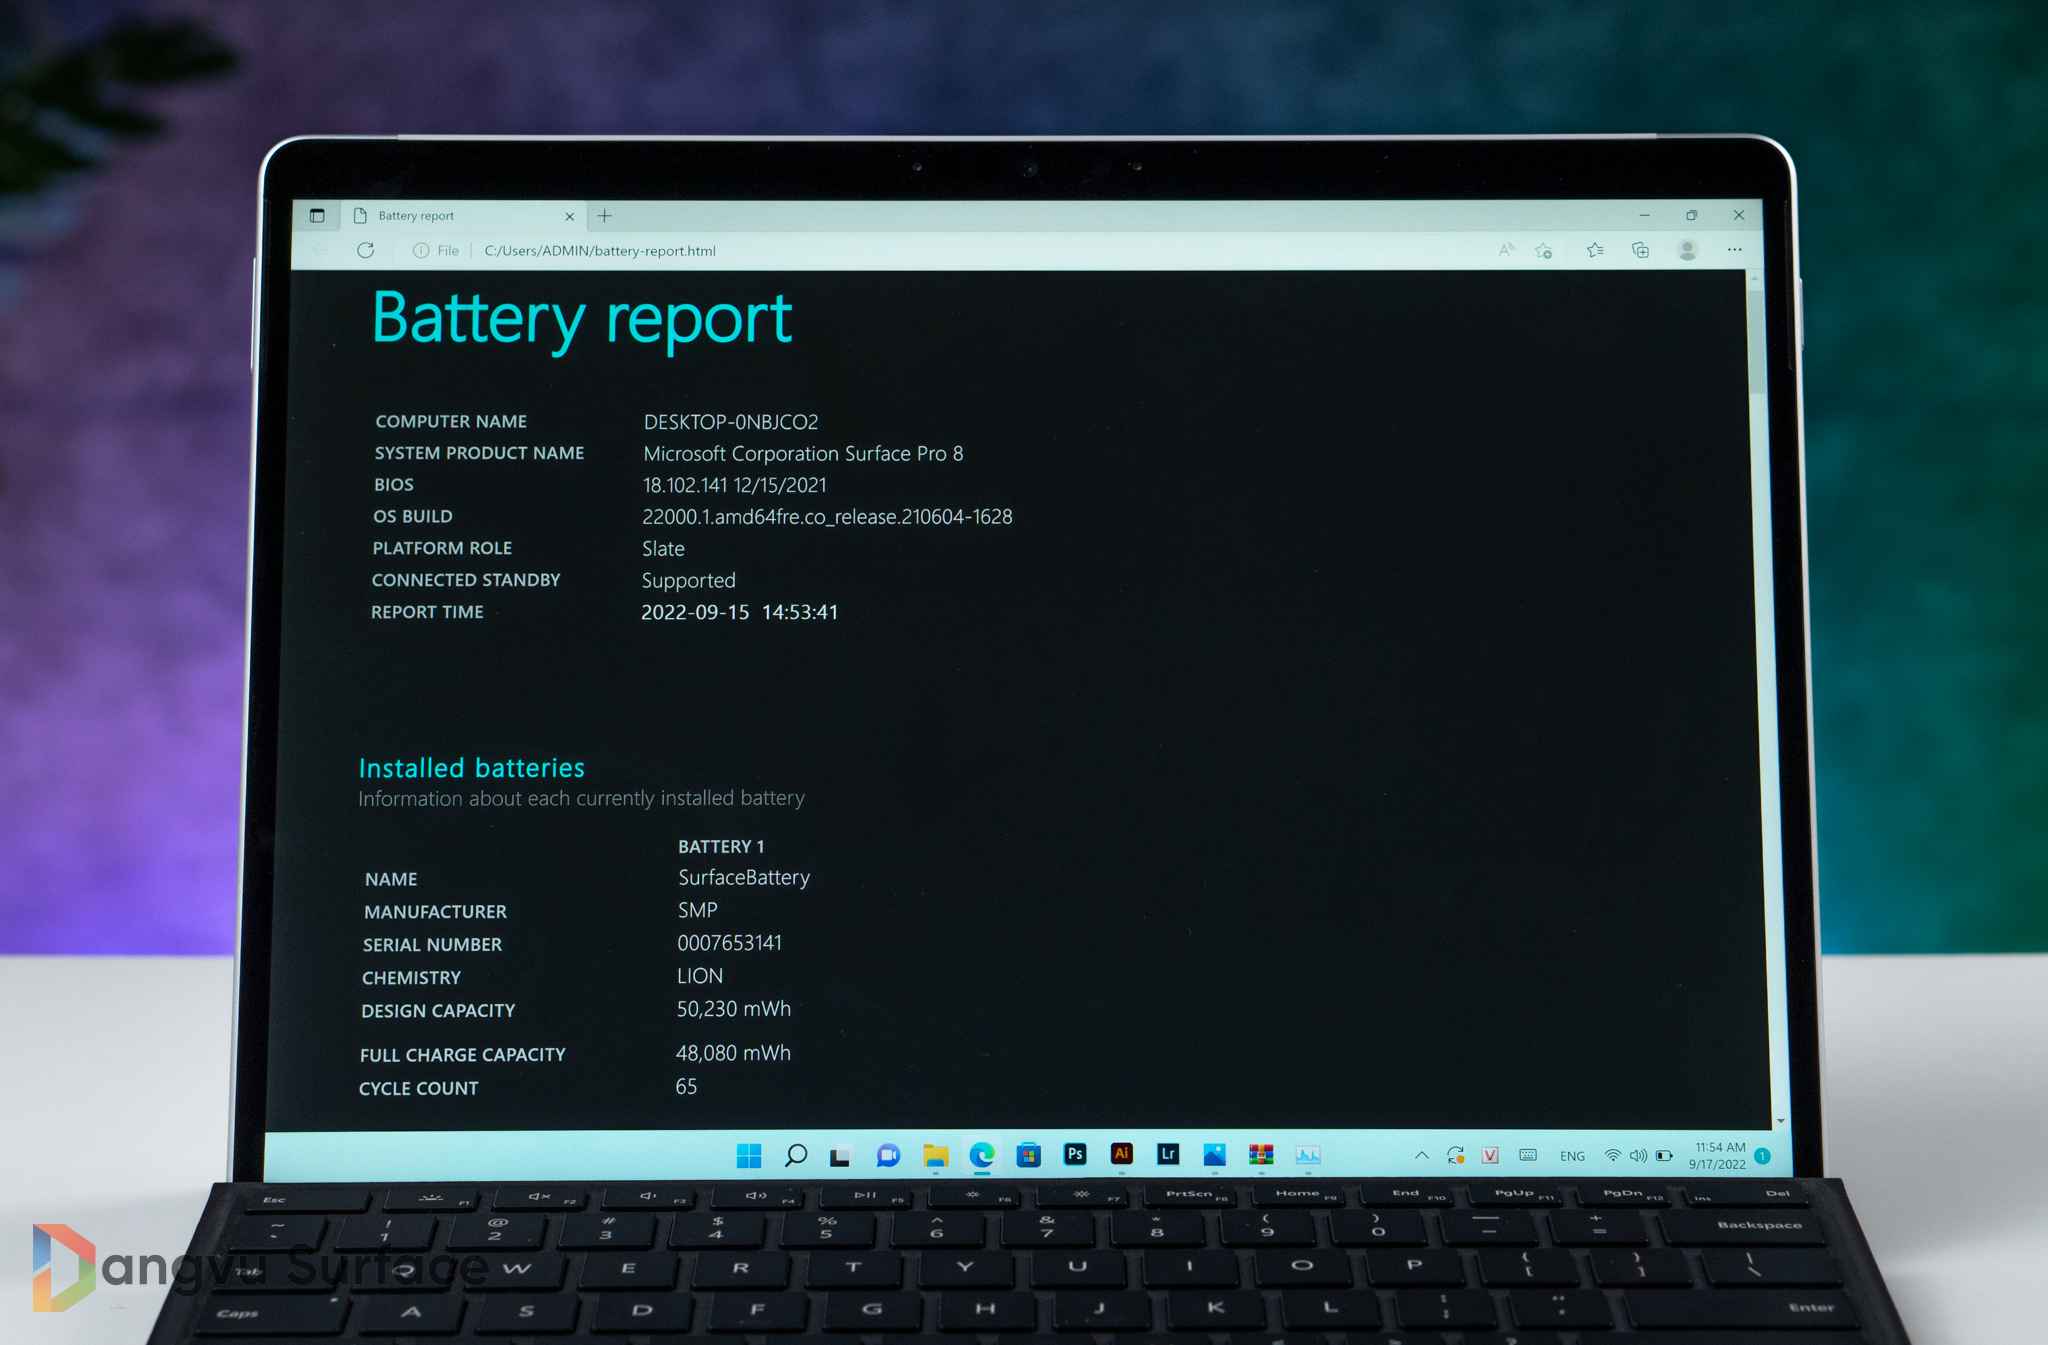The image size is (2048, 1345).
Task: Click the Installed batteries heading
Action: pos(471,768)
